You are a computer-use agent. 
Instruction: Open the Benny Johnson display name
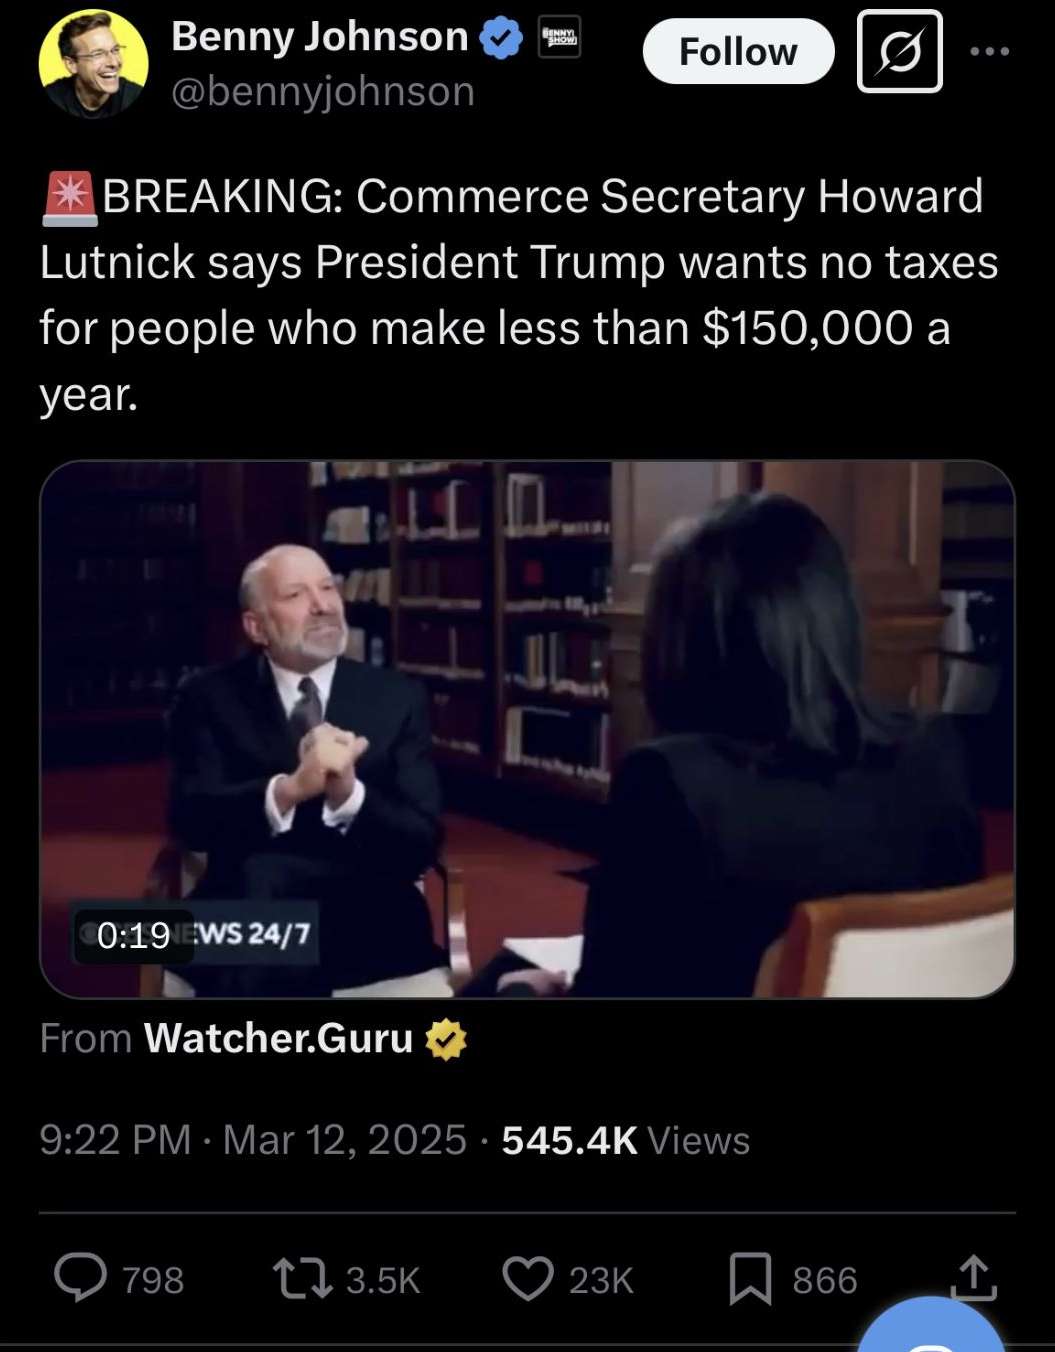tap(320, 37)
